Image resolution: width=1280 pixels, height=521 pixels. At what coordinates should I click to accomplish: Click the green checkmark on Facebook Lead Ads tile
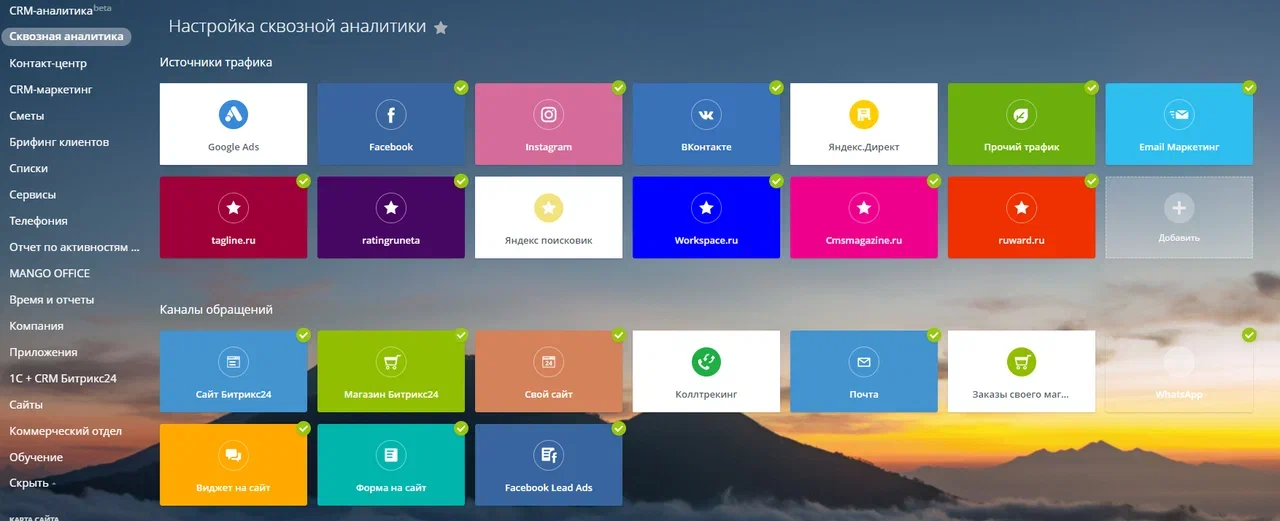point(619,428)
